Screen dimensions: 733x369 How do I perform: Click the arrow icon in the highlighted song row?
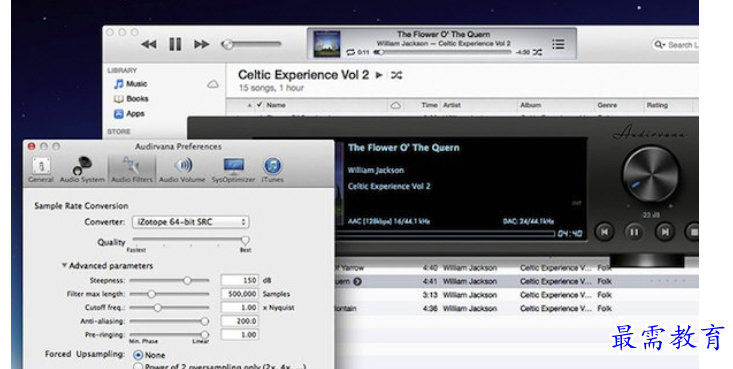pos(357,282)
